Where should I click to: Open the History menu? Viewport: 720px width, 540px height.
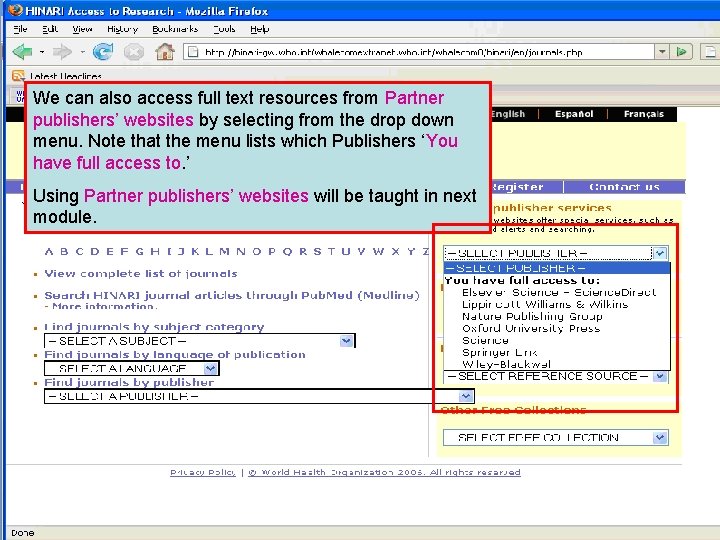coord(122,29)
